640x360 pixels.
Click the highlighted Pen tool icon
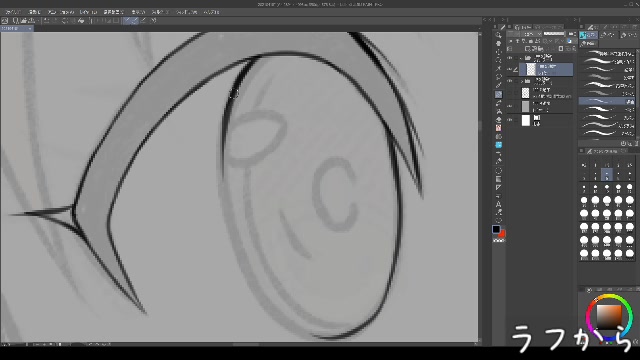click(x=498, y=94)
